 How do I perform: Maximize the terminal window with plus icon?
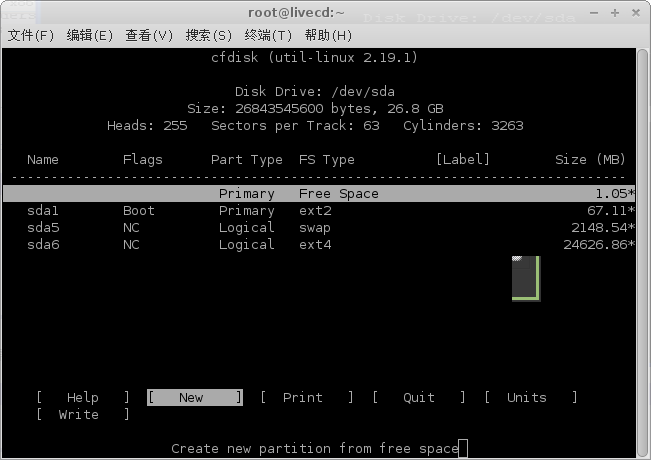tap(615, 13)
